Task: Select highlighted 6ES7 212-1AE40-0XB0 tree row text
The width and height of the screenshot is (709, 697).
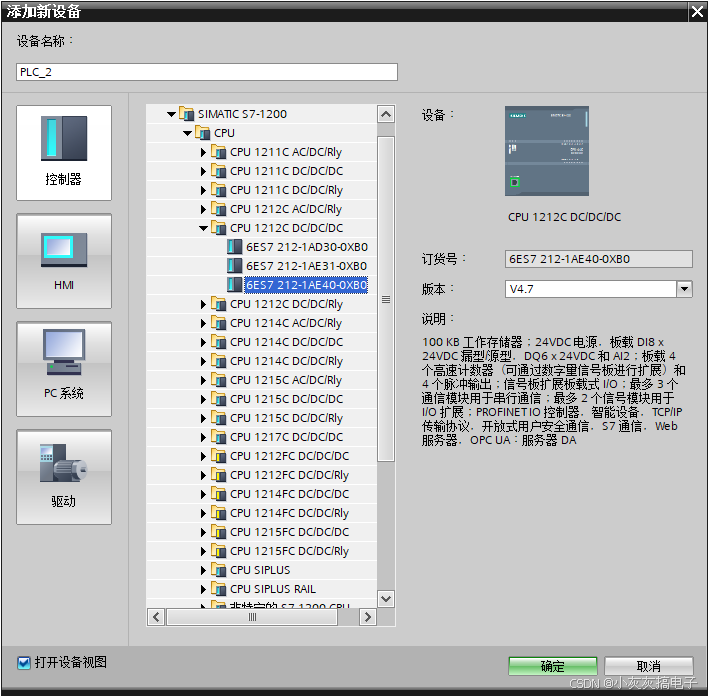Action: pyautogui.click(x=306, y=285)
